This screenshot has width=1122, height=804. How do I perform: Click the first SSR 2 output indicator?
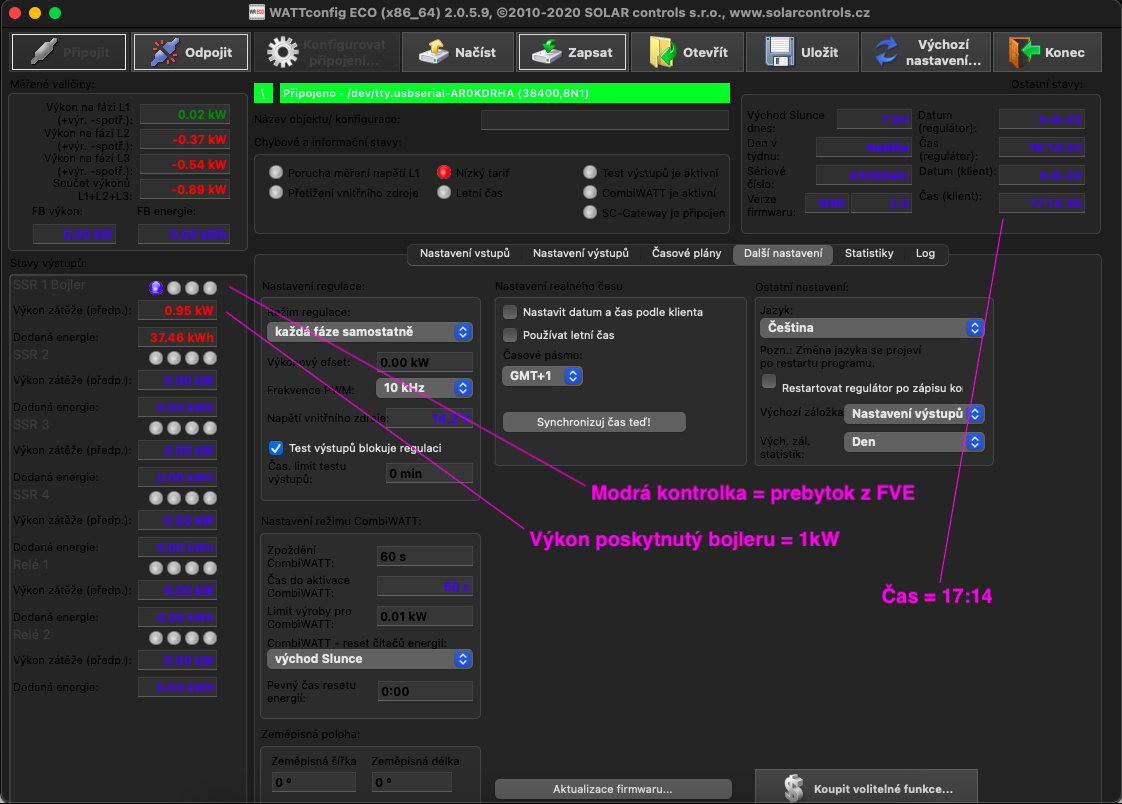[156, 358]
